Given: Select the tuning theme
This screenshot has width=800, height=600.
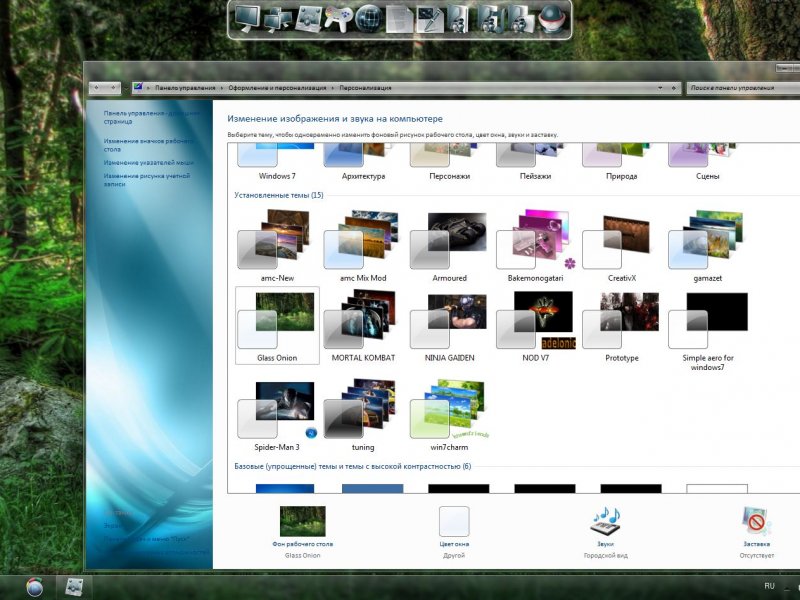Looking at the screenshot, I should tap(363, 415).
